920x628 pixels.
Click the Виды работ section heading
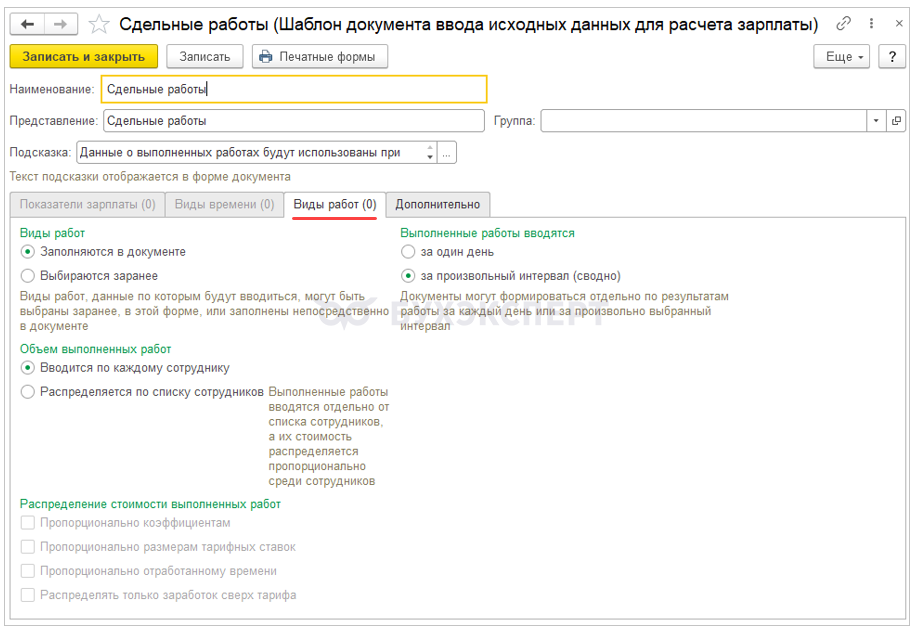point(52,233)
